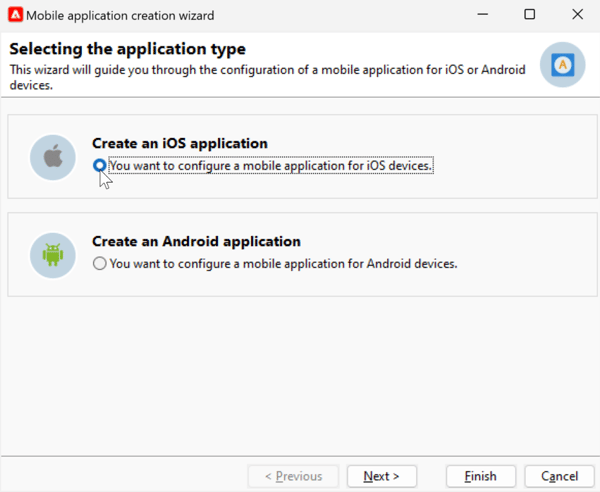Click the iOS devices description text

pos(271,166)
